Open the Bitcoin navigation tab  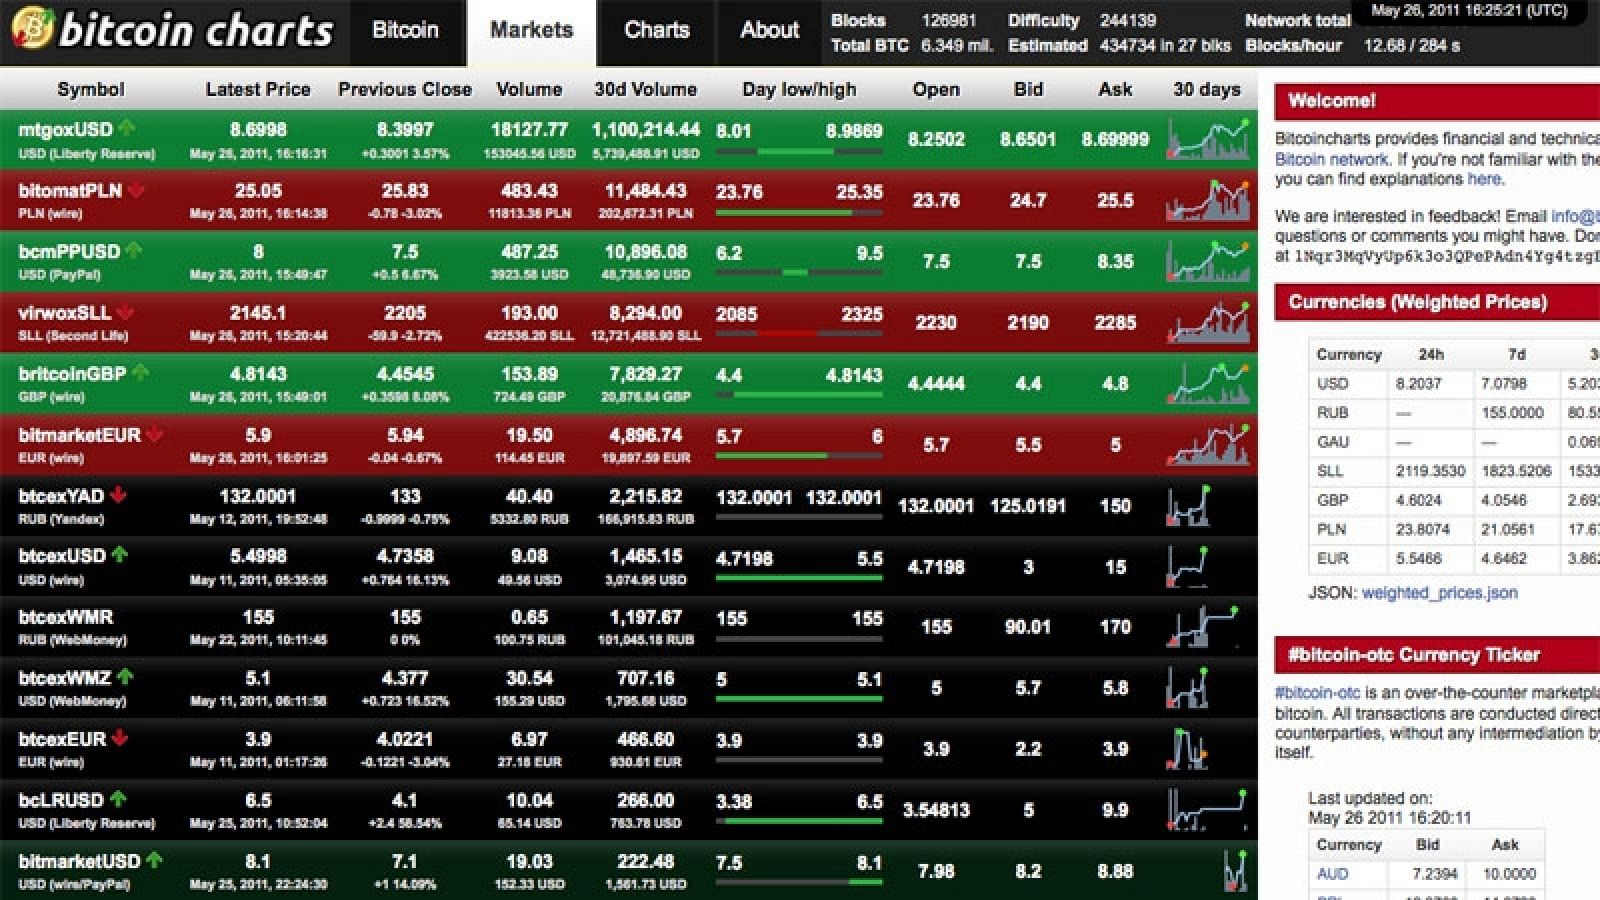[x=405, y=30]
